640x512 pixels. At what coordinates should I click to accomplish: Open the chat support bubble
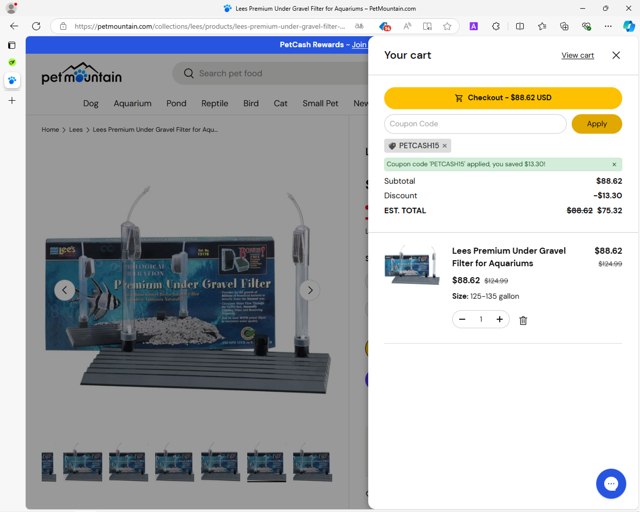611,484
